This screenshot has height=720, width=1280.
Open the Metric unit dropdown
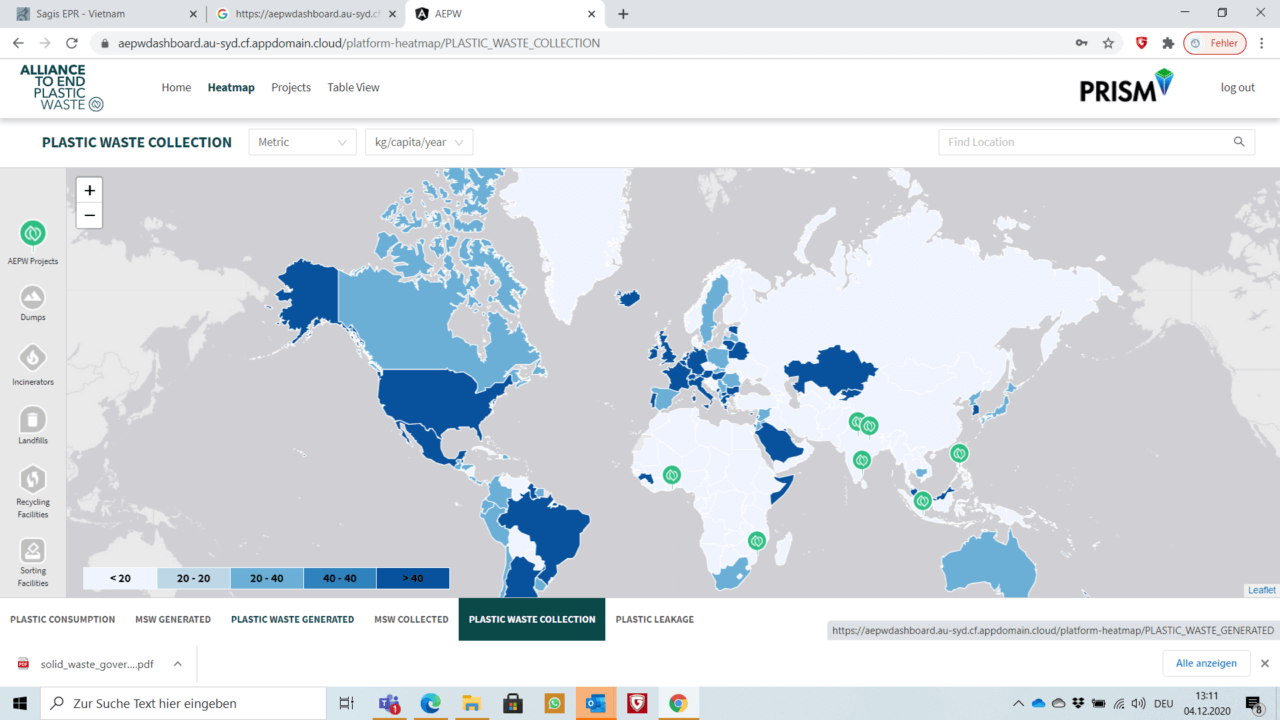[302, 142]
